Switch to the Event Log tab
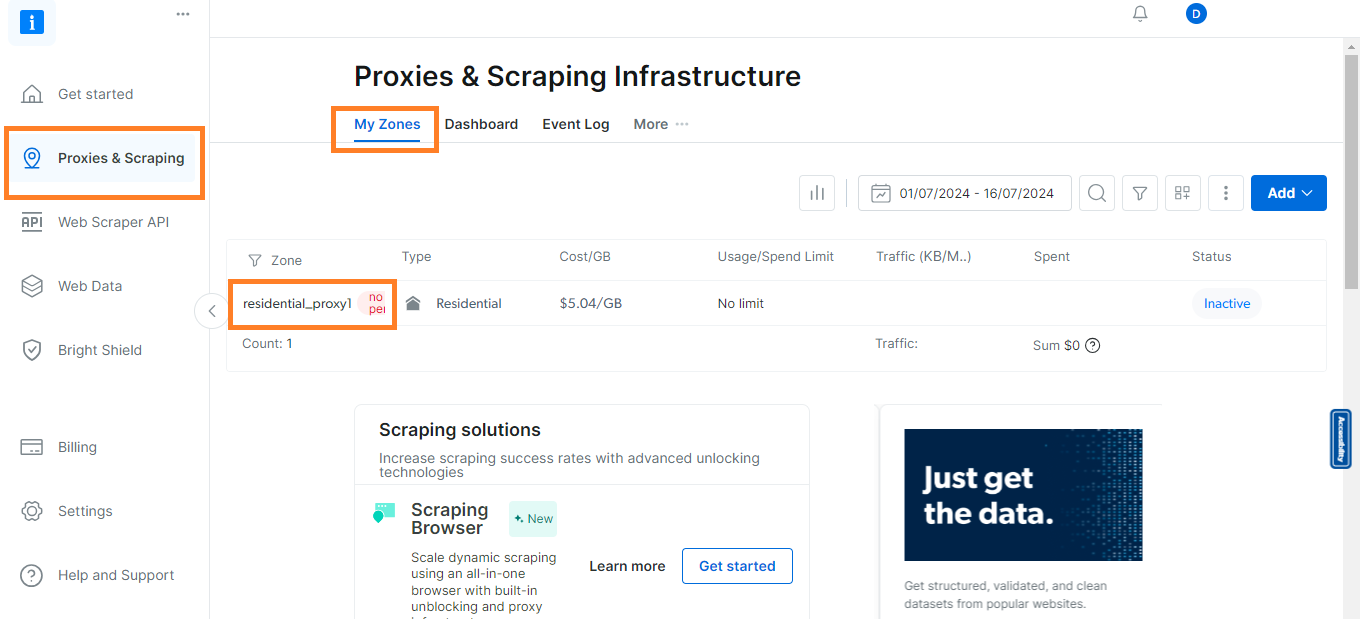The image size is (1360, 619). [x=576, y=124]
